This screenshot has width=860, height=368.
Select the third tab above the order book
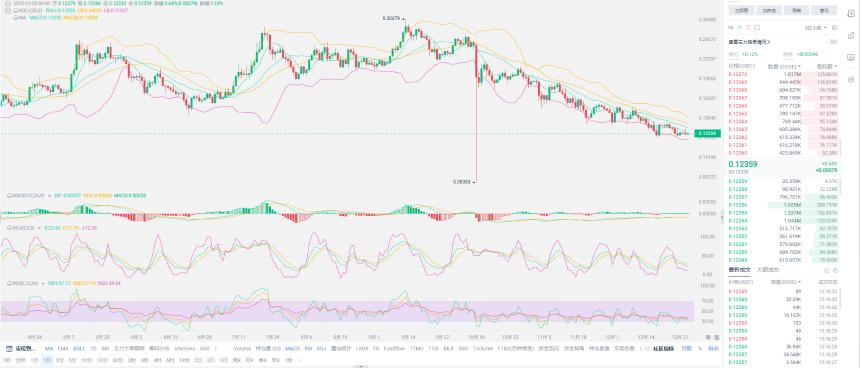[796, 10]
